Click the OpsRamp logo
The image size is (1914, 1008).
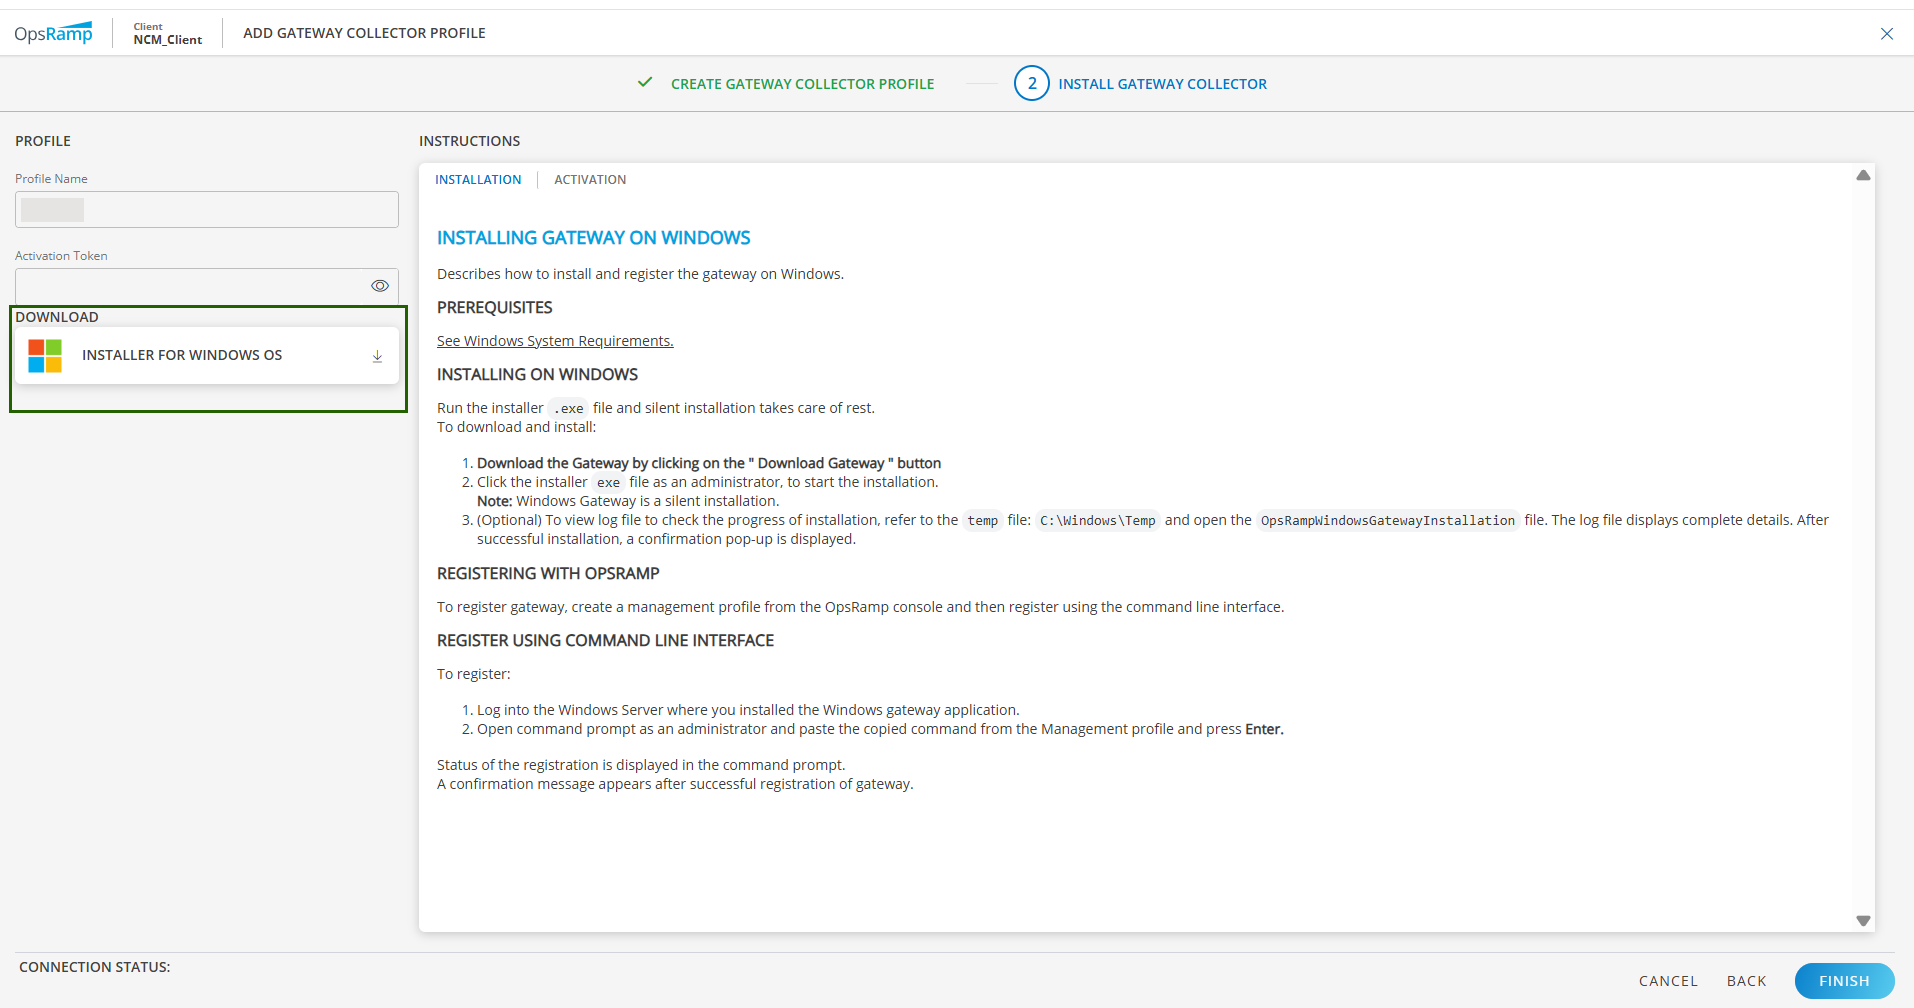point(53,33)
